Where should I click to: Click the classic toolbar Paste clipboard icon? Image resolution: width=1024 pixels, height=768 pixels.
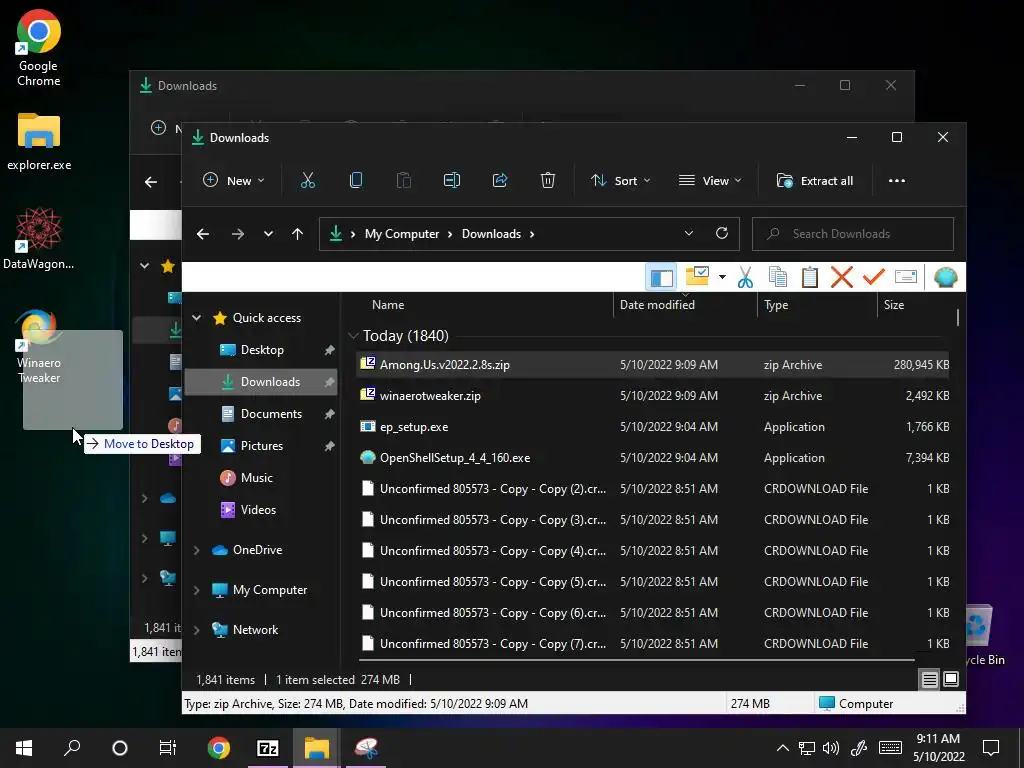[x=810, y=277]
